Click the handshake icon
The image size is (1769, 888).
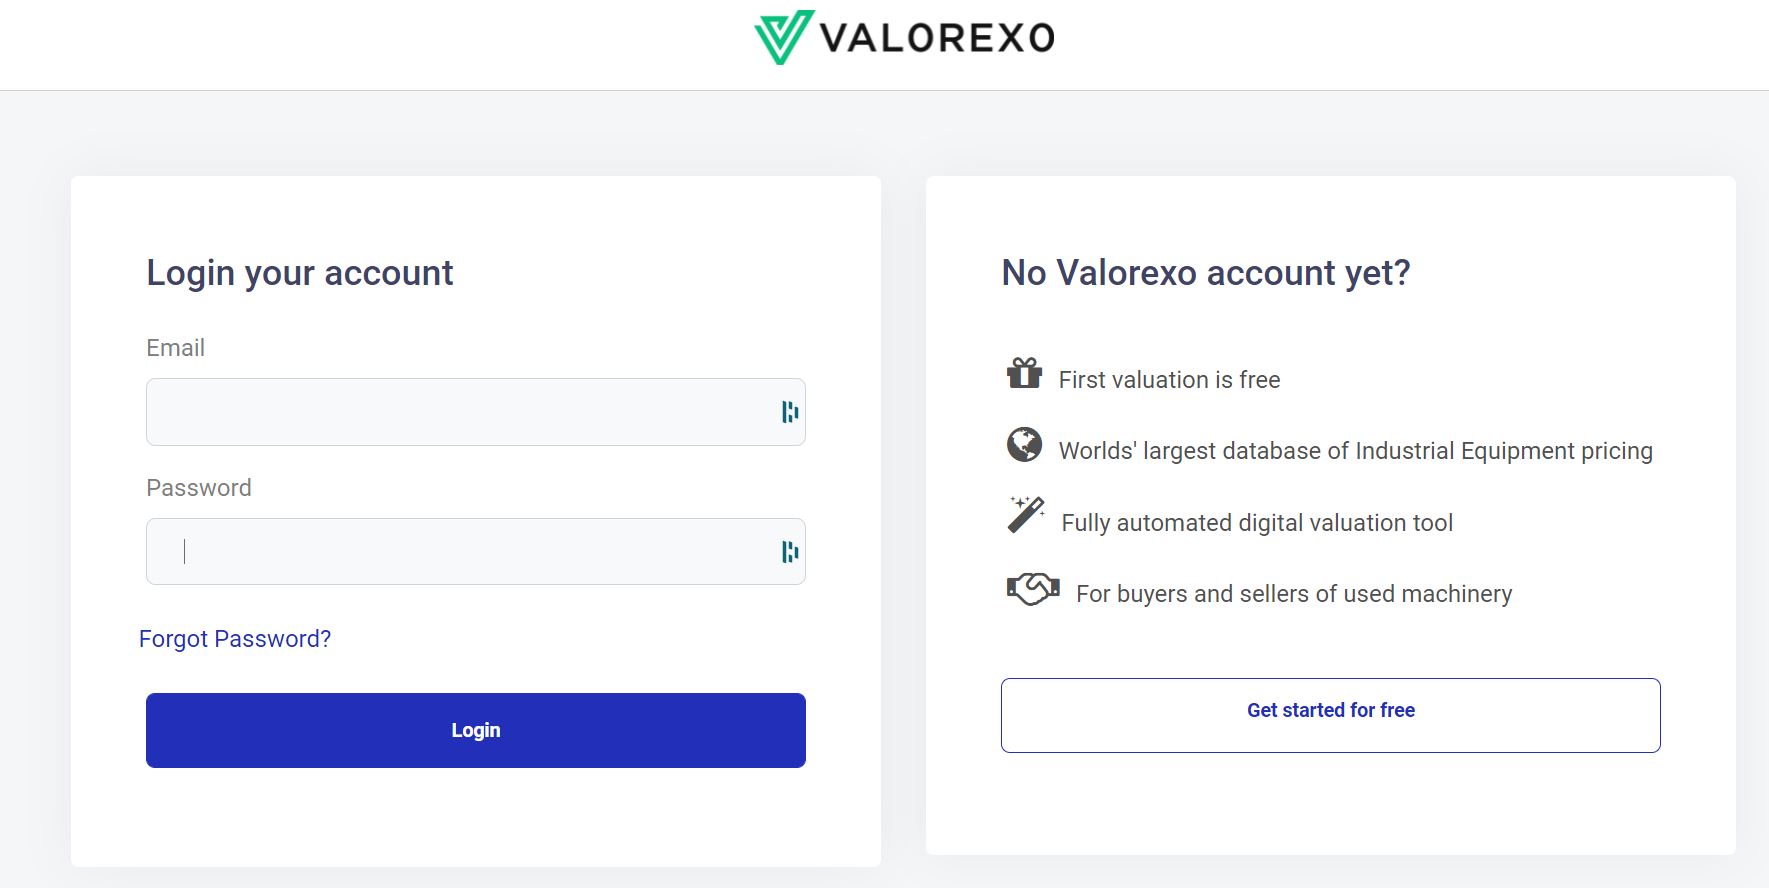coord(1032,589)
